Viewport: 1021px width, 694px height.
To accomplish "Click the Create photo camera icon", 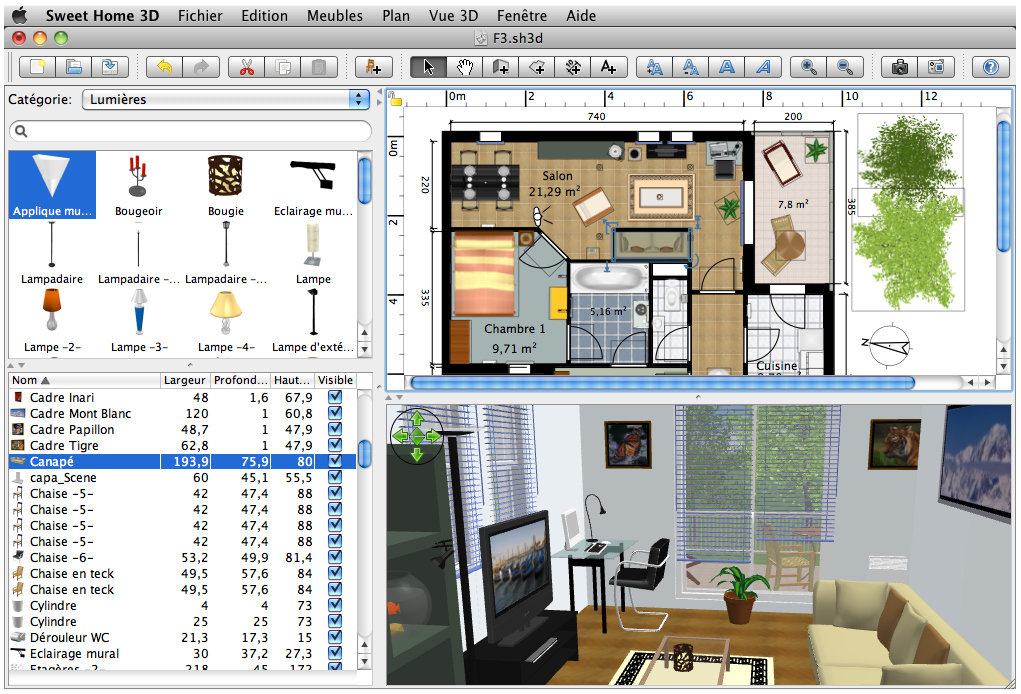I will 900,67.
